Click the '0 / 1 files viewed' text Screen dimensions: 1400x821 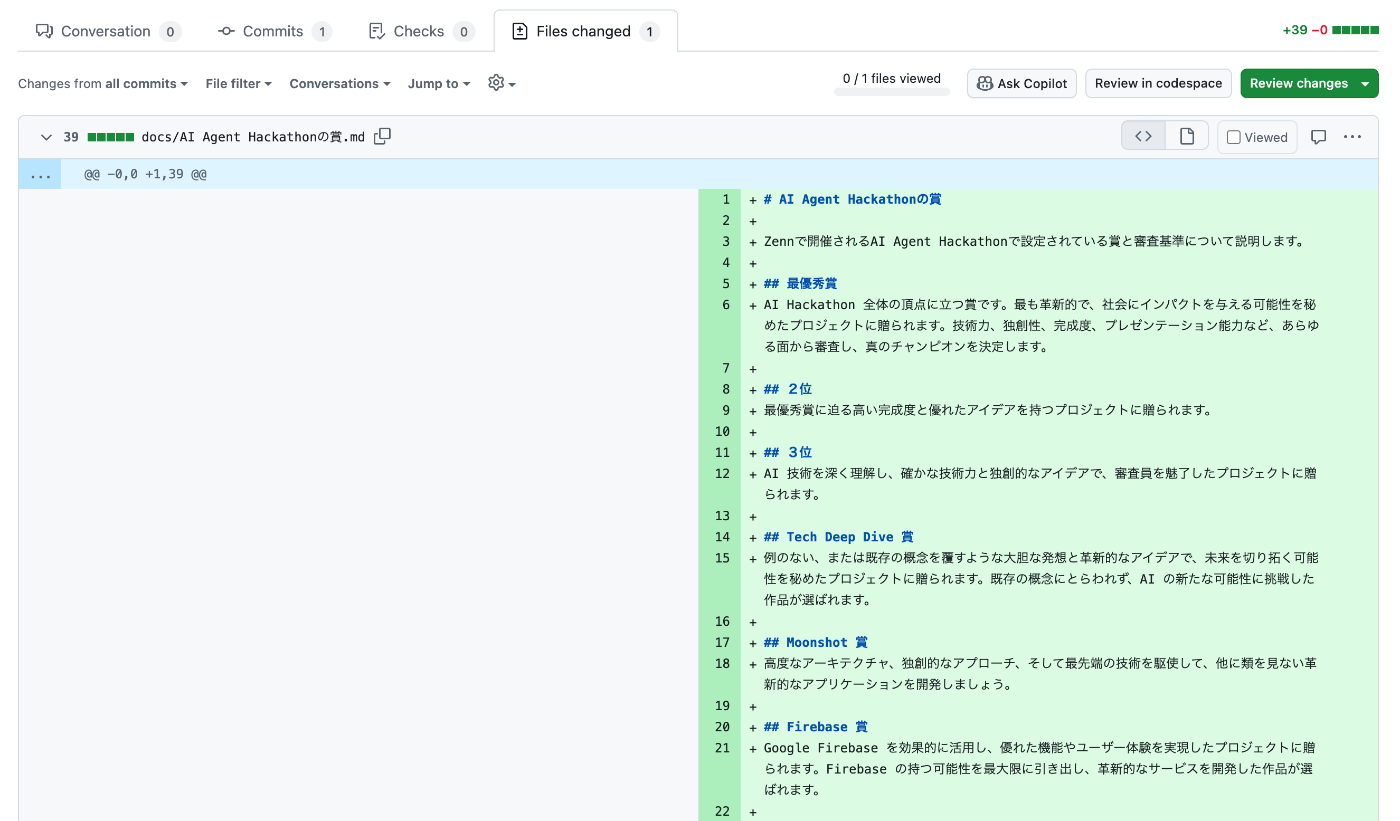coord(892,79)
